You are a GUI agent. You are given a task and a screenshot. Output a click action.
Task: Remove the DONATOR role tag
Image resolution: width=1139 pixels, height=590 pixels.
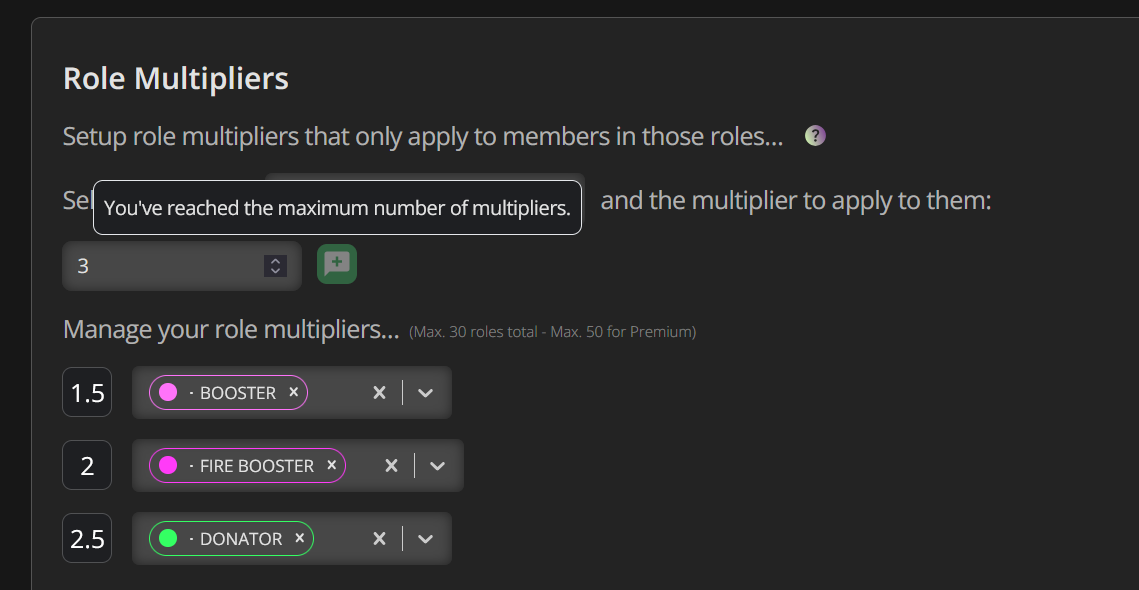(299, 538)
